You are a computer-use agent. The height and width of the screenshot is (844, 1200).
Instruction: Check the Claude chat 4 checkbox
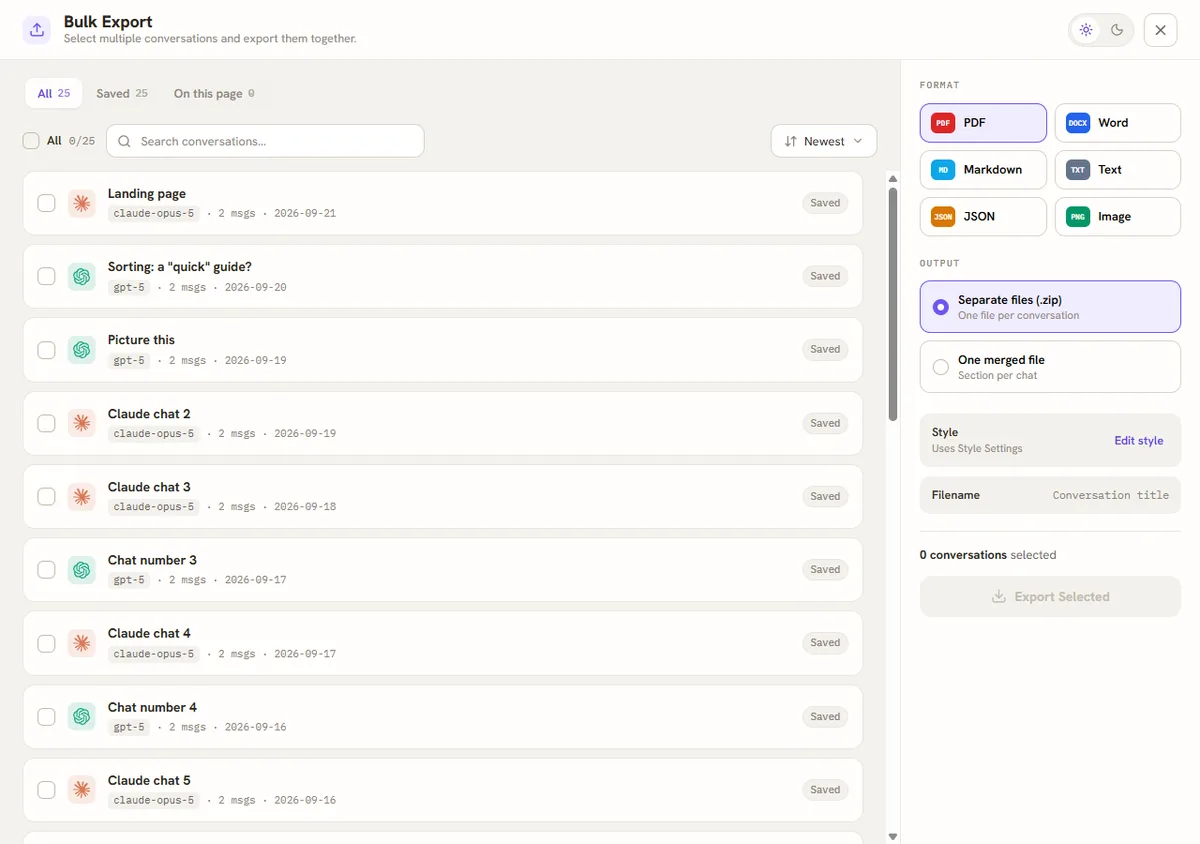46,642
